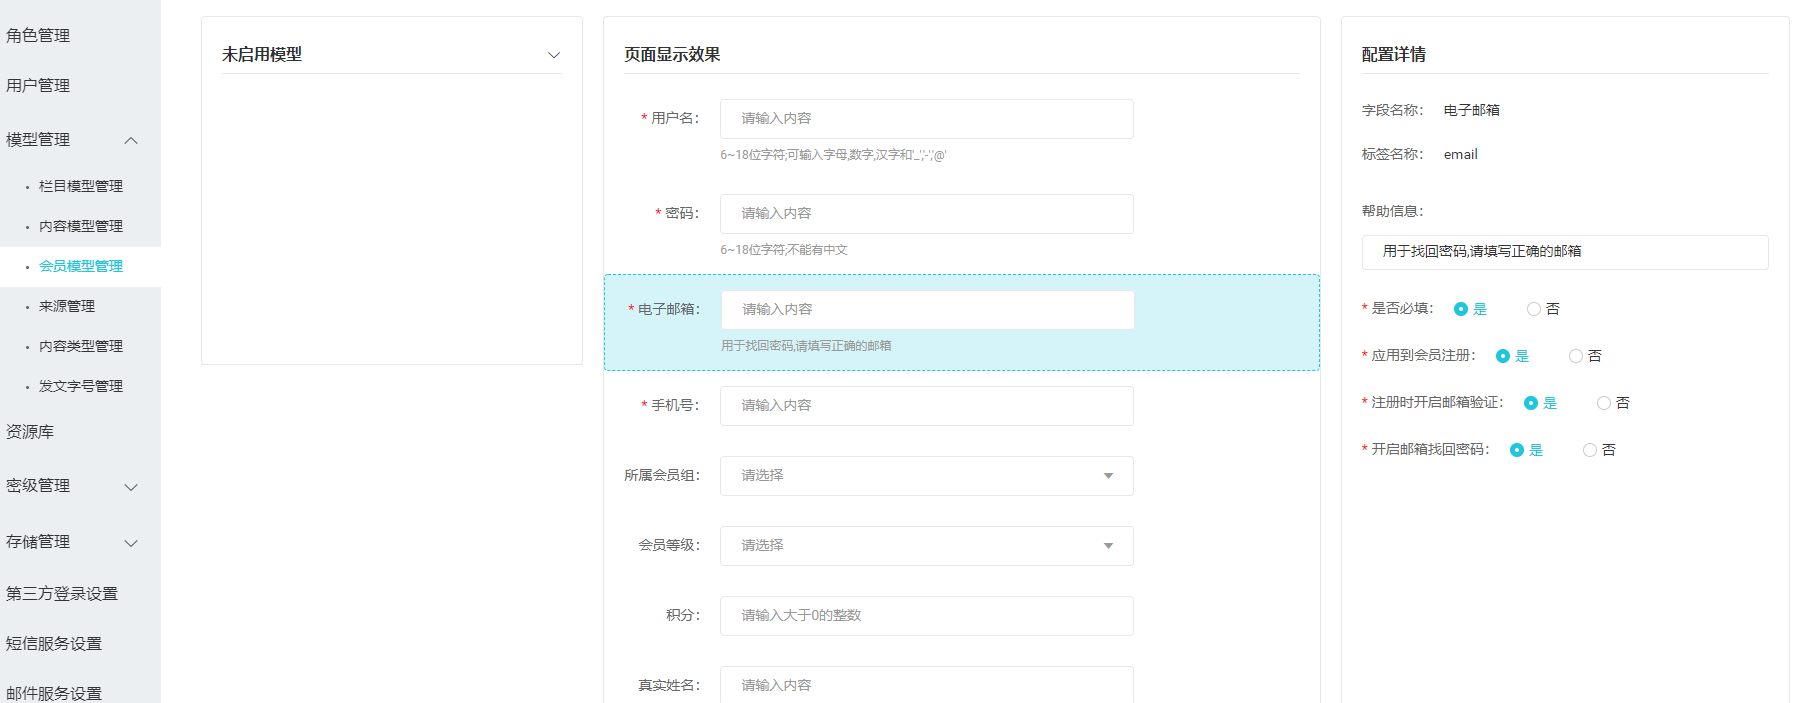Expand the 密级管理 menu chevron
The image size is (1805, 703).
point(131,487)
